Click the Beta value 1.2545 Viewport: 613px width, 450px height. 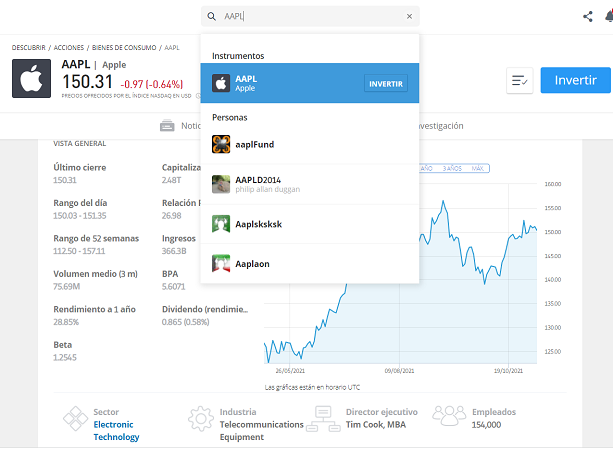pyautogui.click(x=65, y=358)
